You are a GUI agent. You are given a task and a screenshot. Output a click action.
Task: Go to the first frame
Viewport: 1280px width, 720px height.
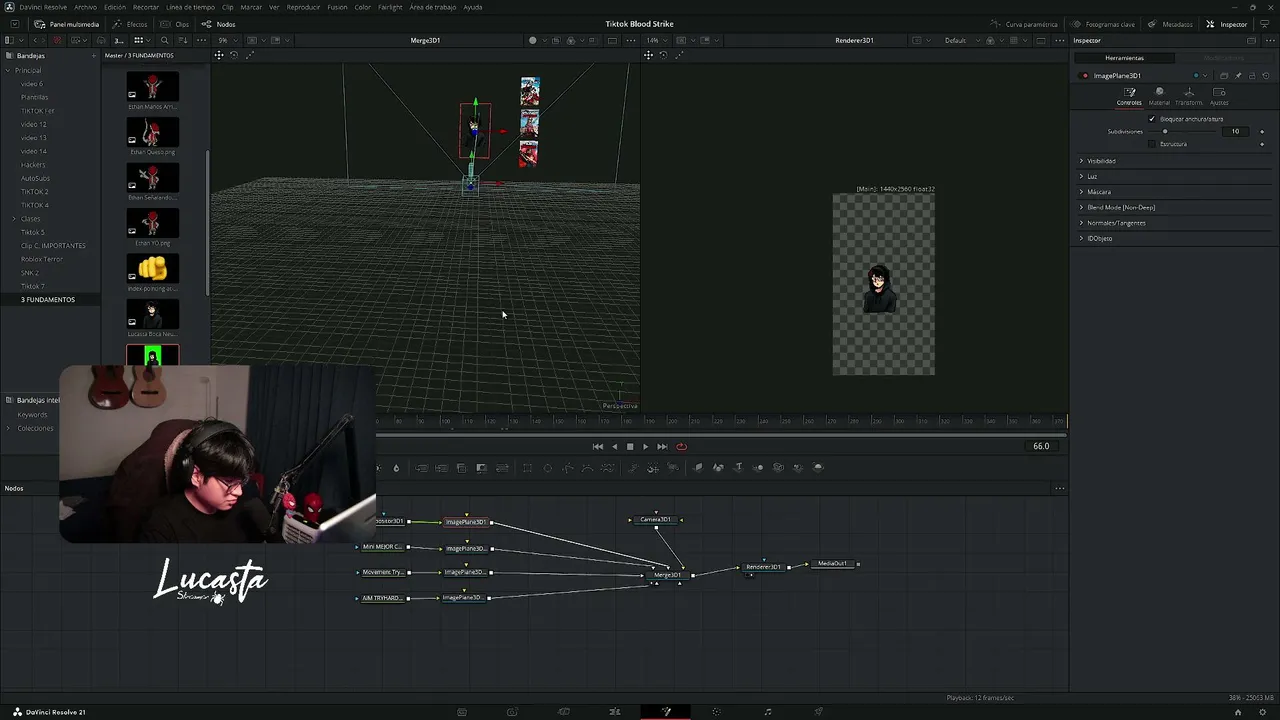598,447
